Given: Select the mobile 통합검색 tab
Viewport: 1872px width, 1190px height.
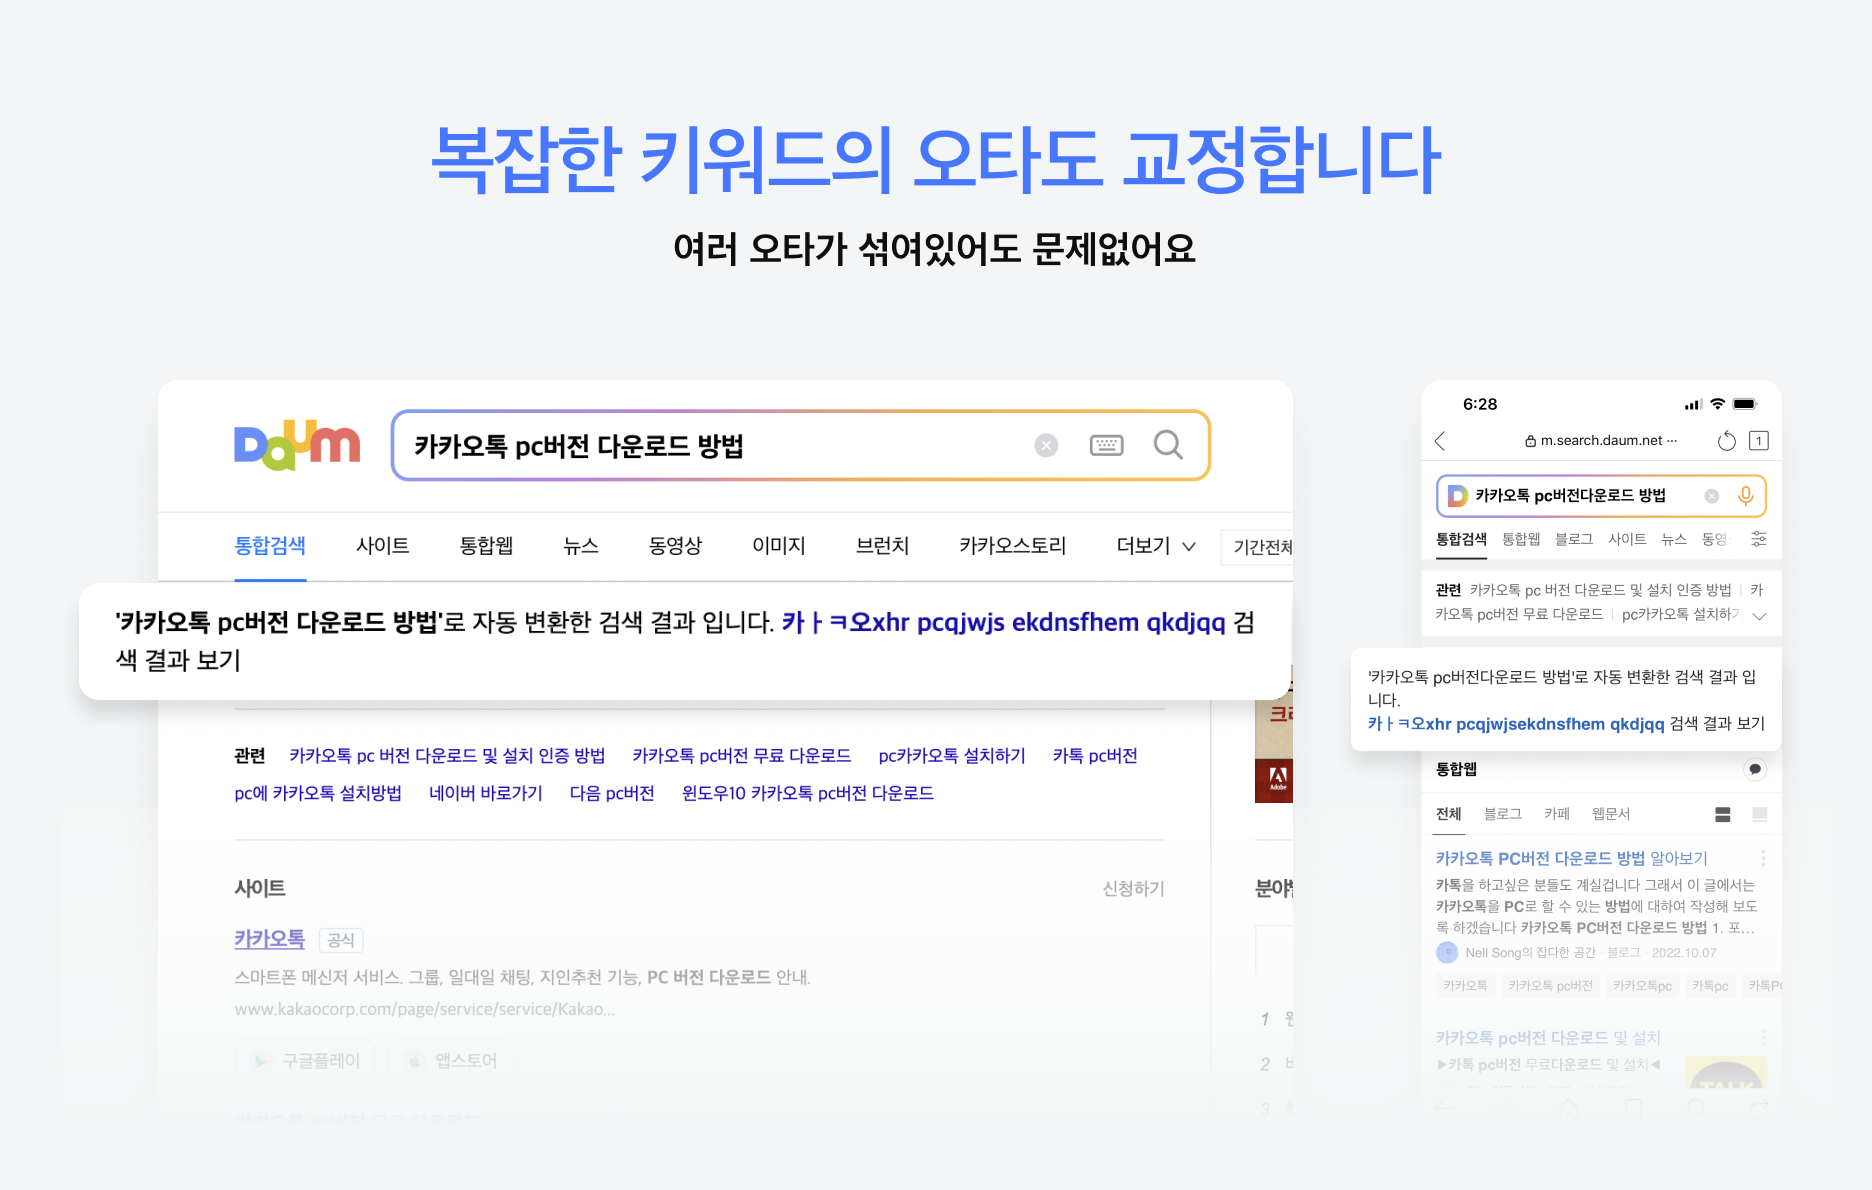Looking at the screenshot, I should [x=1461, y=539].
